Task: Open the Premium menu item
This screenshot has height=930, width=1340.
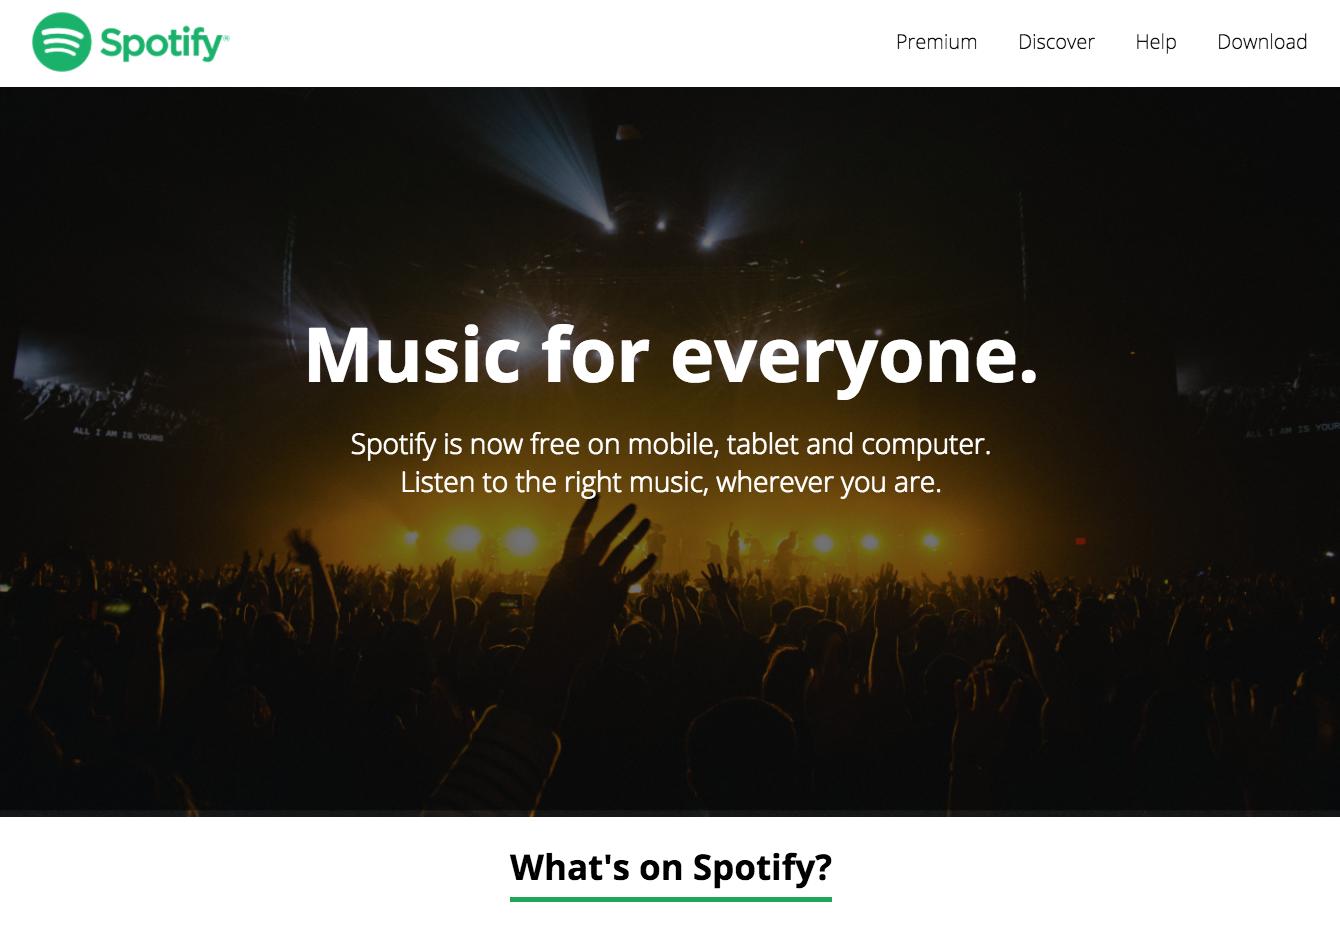Action: (x=936, y=42)
